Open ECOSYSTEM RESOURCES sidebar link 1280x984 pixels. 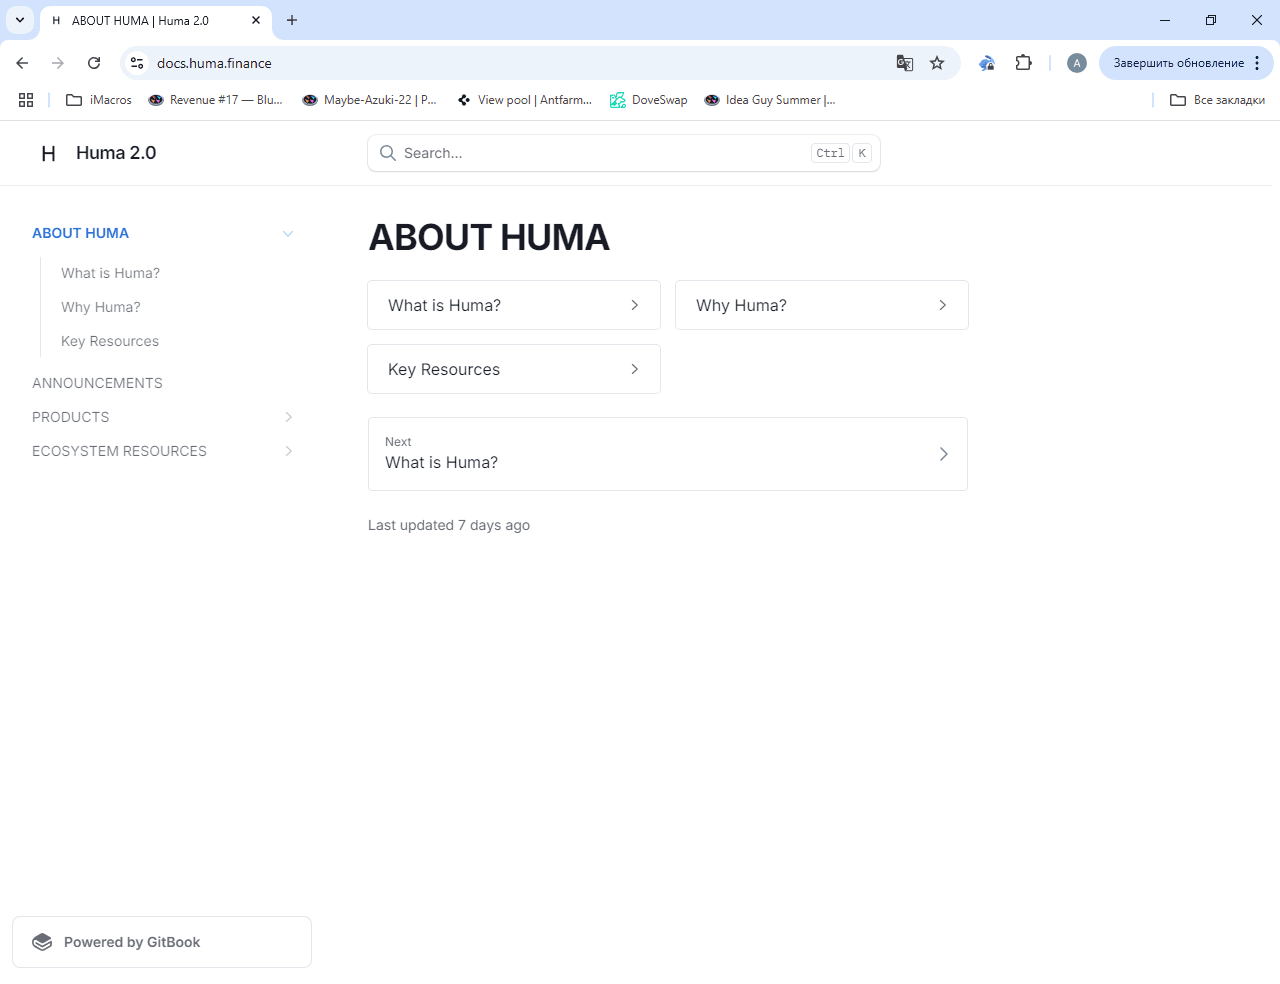[x=119, y=451]
